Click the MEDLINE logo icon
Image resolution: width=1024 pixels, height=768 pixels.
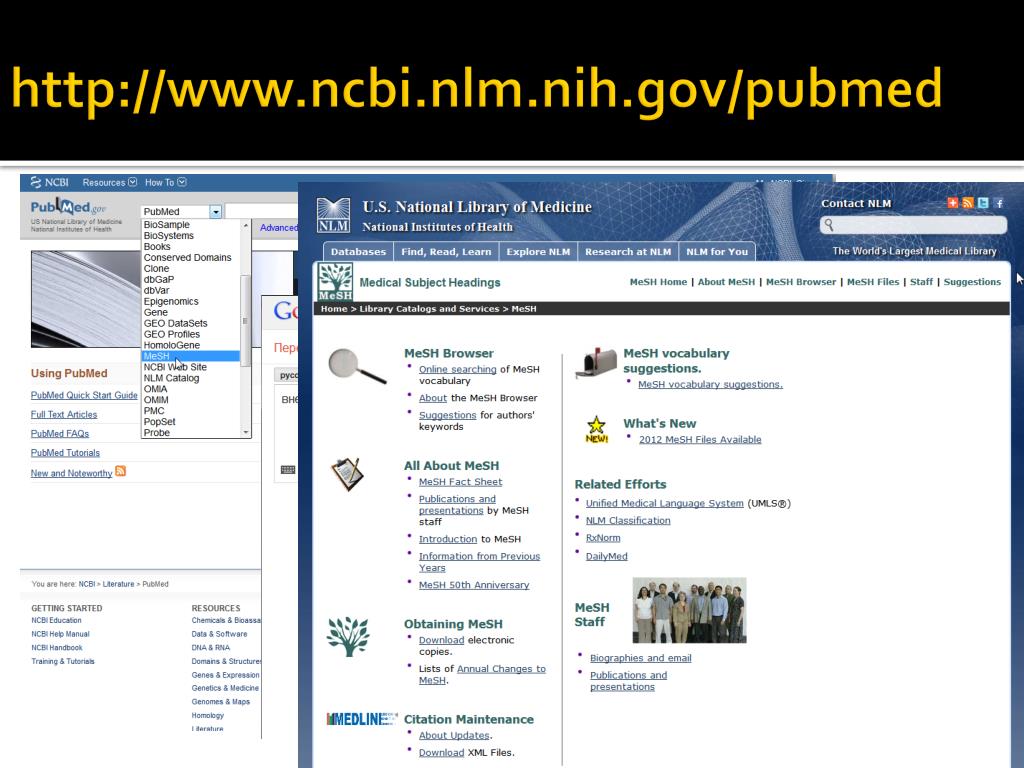click(362, 719)
